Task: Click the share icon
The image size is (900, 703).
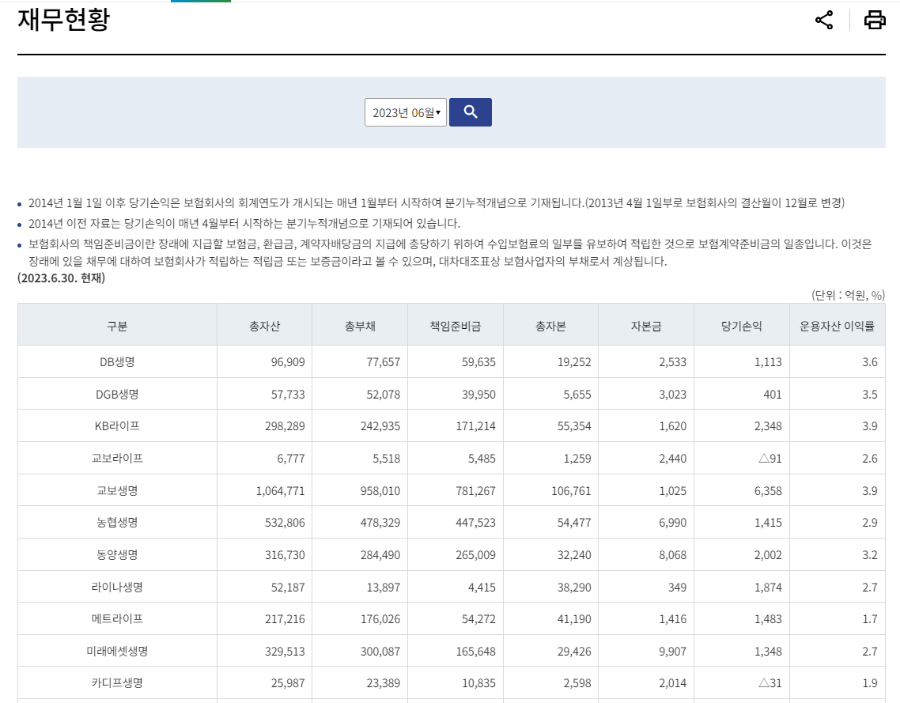Action: 824,20
